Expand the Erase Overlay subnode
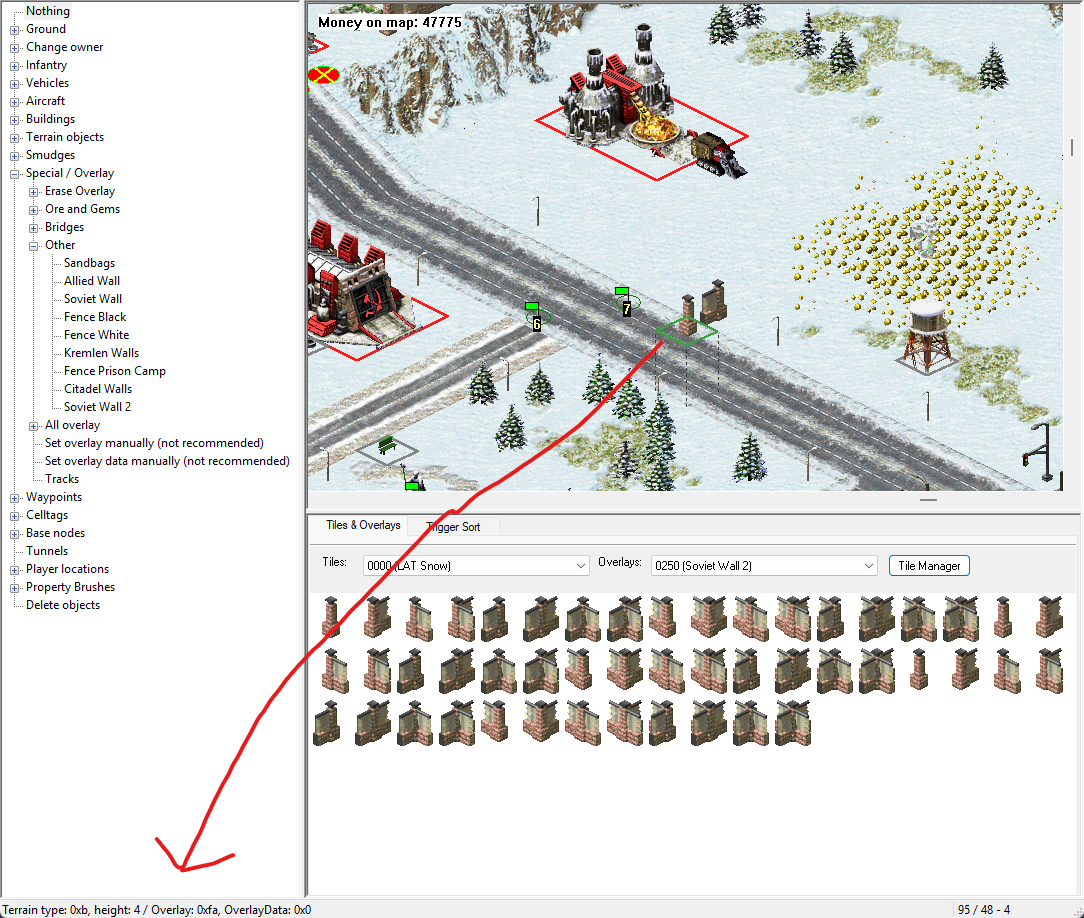Viewport: 1084px width, 918px height. (x=33, y=192)
